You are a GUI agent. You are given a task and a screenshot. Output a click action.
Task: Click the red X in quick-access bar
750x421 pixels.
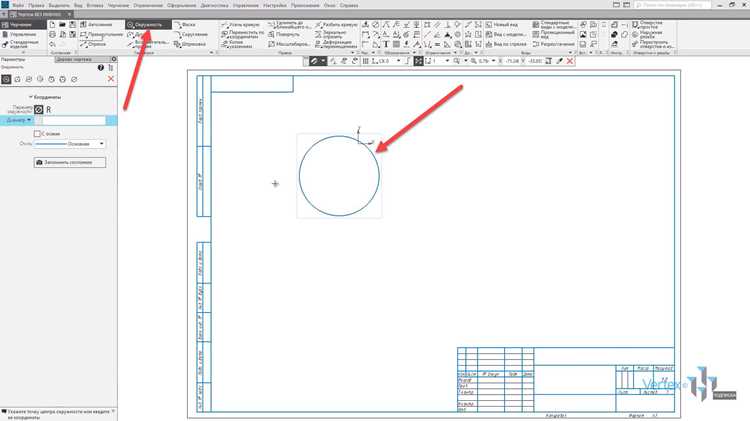click(x=570, y=61)
